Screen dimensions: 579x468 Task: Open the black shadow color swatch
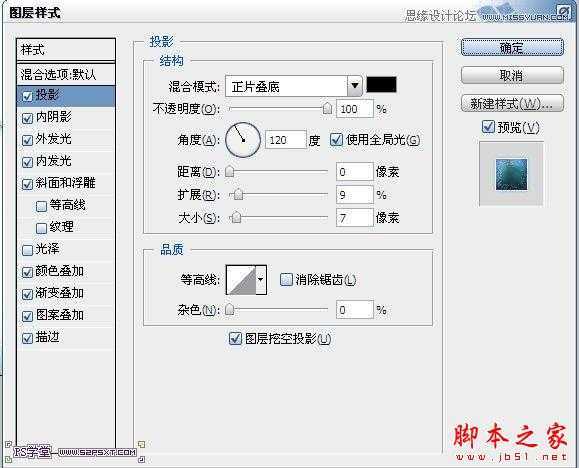click(381, 85)
